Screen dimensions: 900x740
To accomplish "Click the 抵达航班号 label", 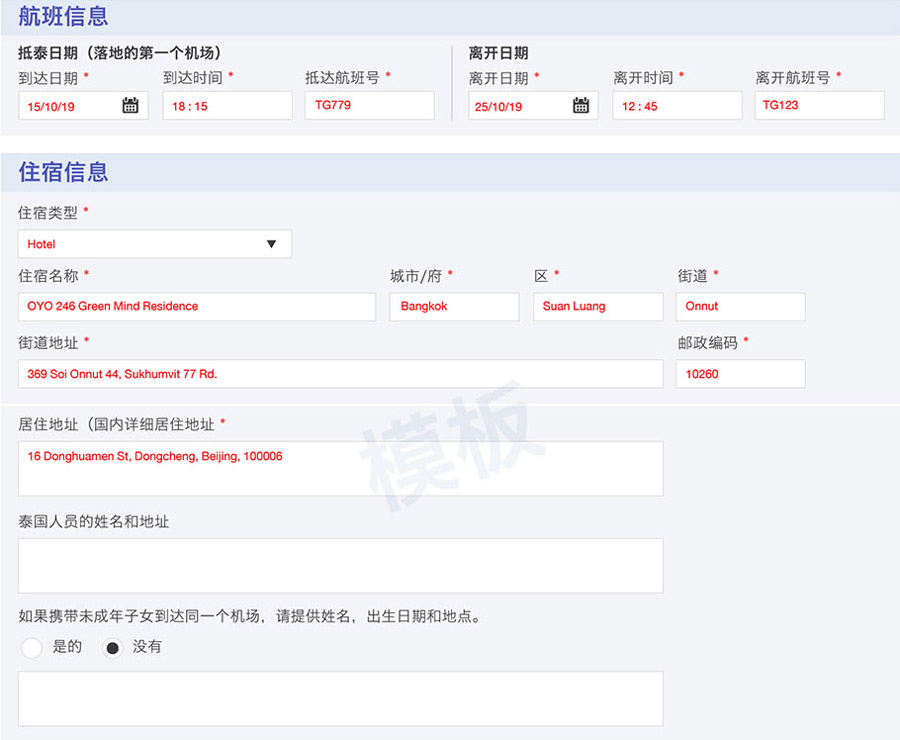I will 342,78.
